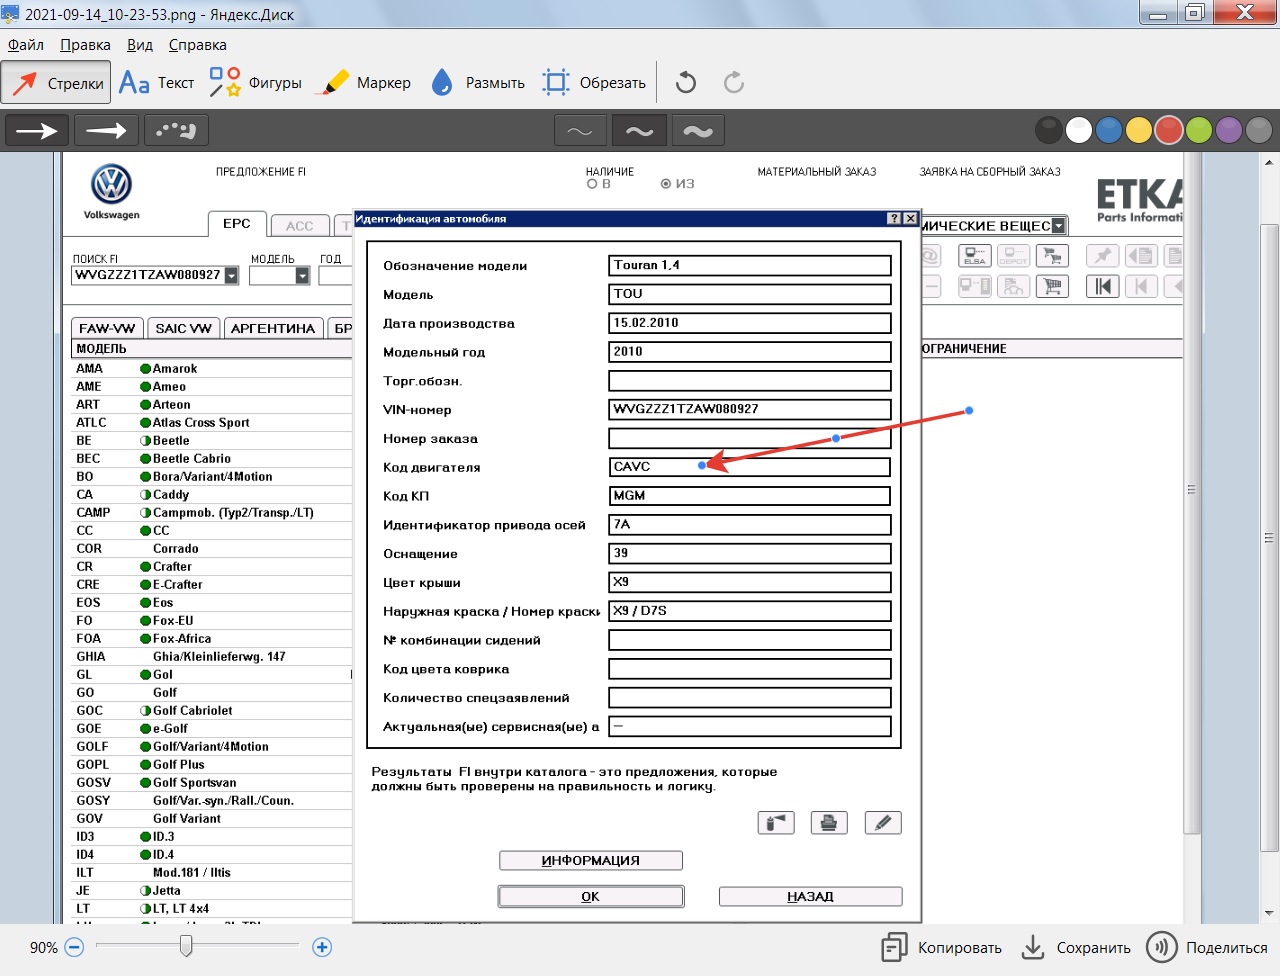This screenshot has height=976, width=1280.
Task: Select the Стрелки arrow tool
Action: click(57, 83)
